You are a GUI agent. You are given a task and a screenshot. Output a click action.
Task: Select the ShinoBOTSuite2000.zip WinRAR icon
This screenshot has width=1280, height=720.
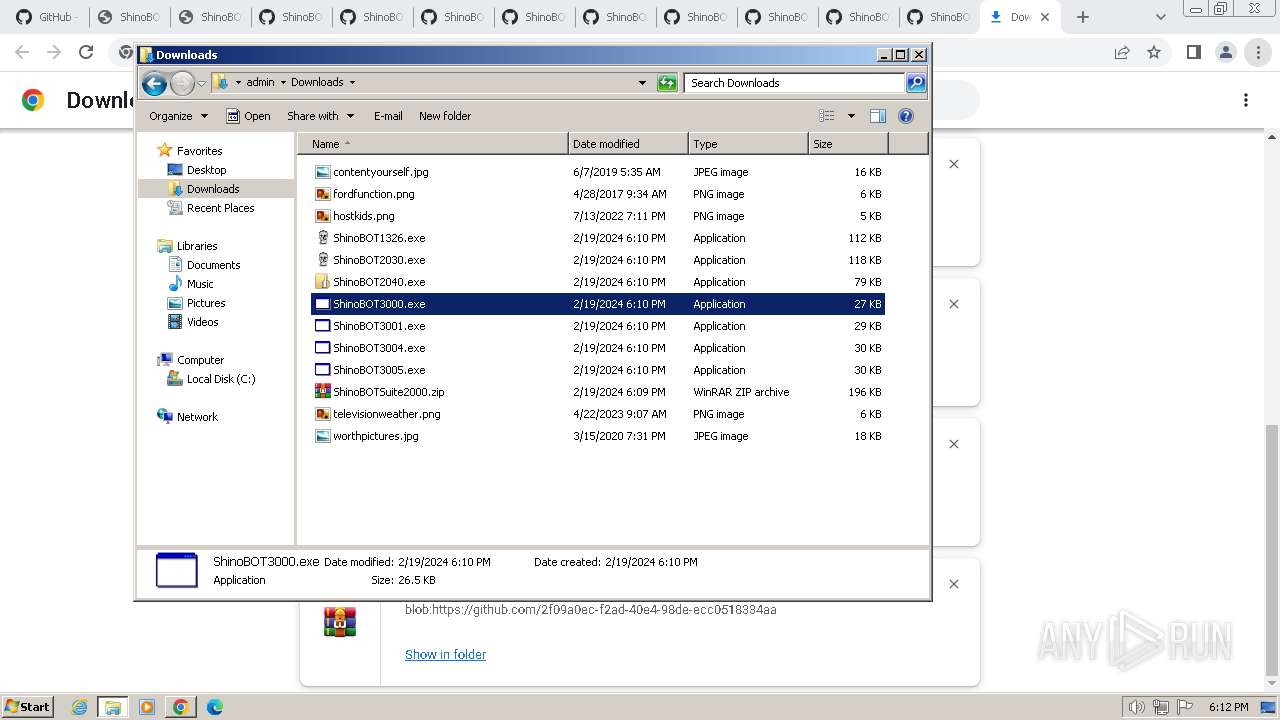[x=322, y=392]
